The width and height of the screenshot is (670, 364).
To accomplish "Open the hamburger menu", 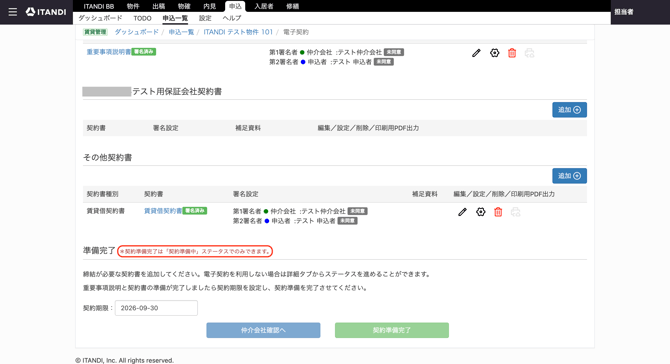I will coord(13,12).
